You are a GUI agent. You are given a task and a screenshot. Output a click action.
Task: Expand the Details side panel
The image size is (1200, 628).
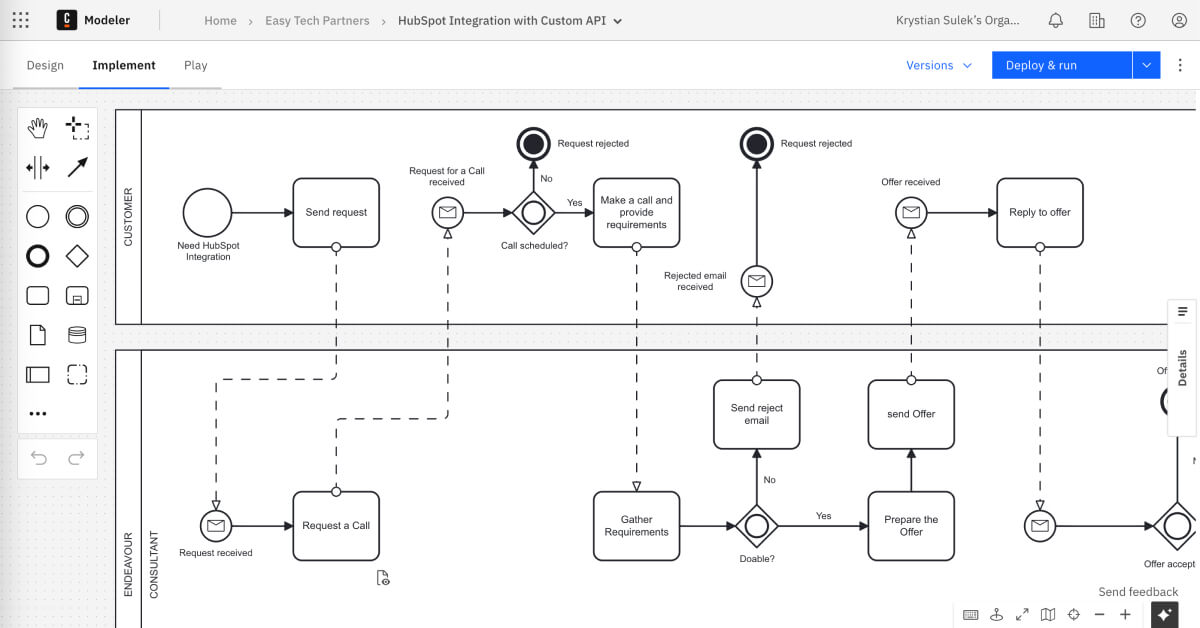(1182, 367)
